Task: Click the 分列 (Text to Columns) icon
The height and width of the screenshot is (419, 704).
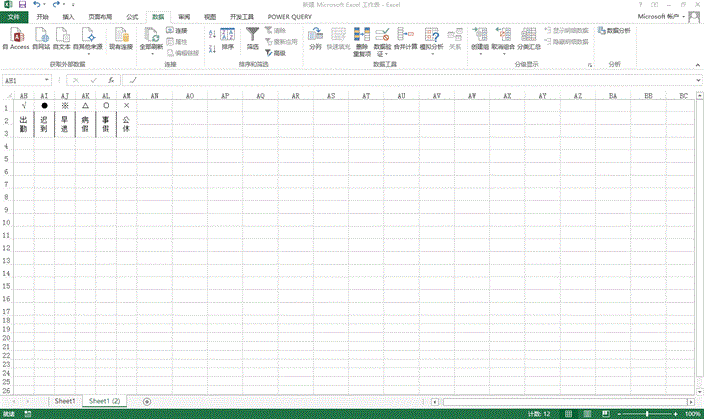Action: 316,36
